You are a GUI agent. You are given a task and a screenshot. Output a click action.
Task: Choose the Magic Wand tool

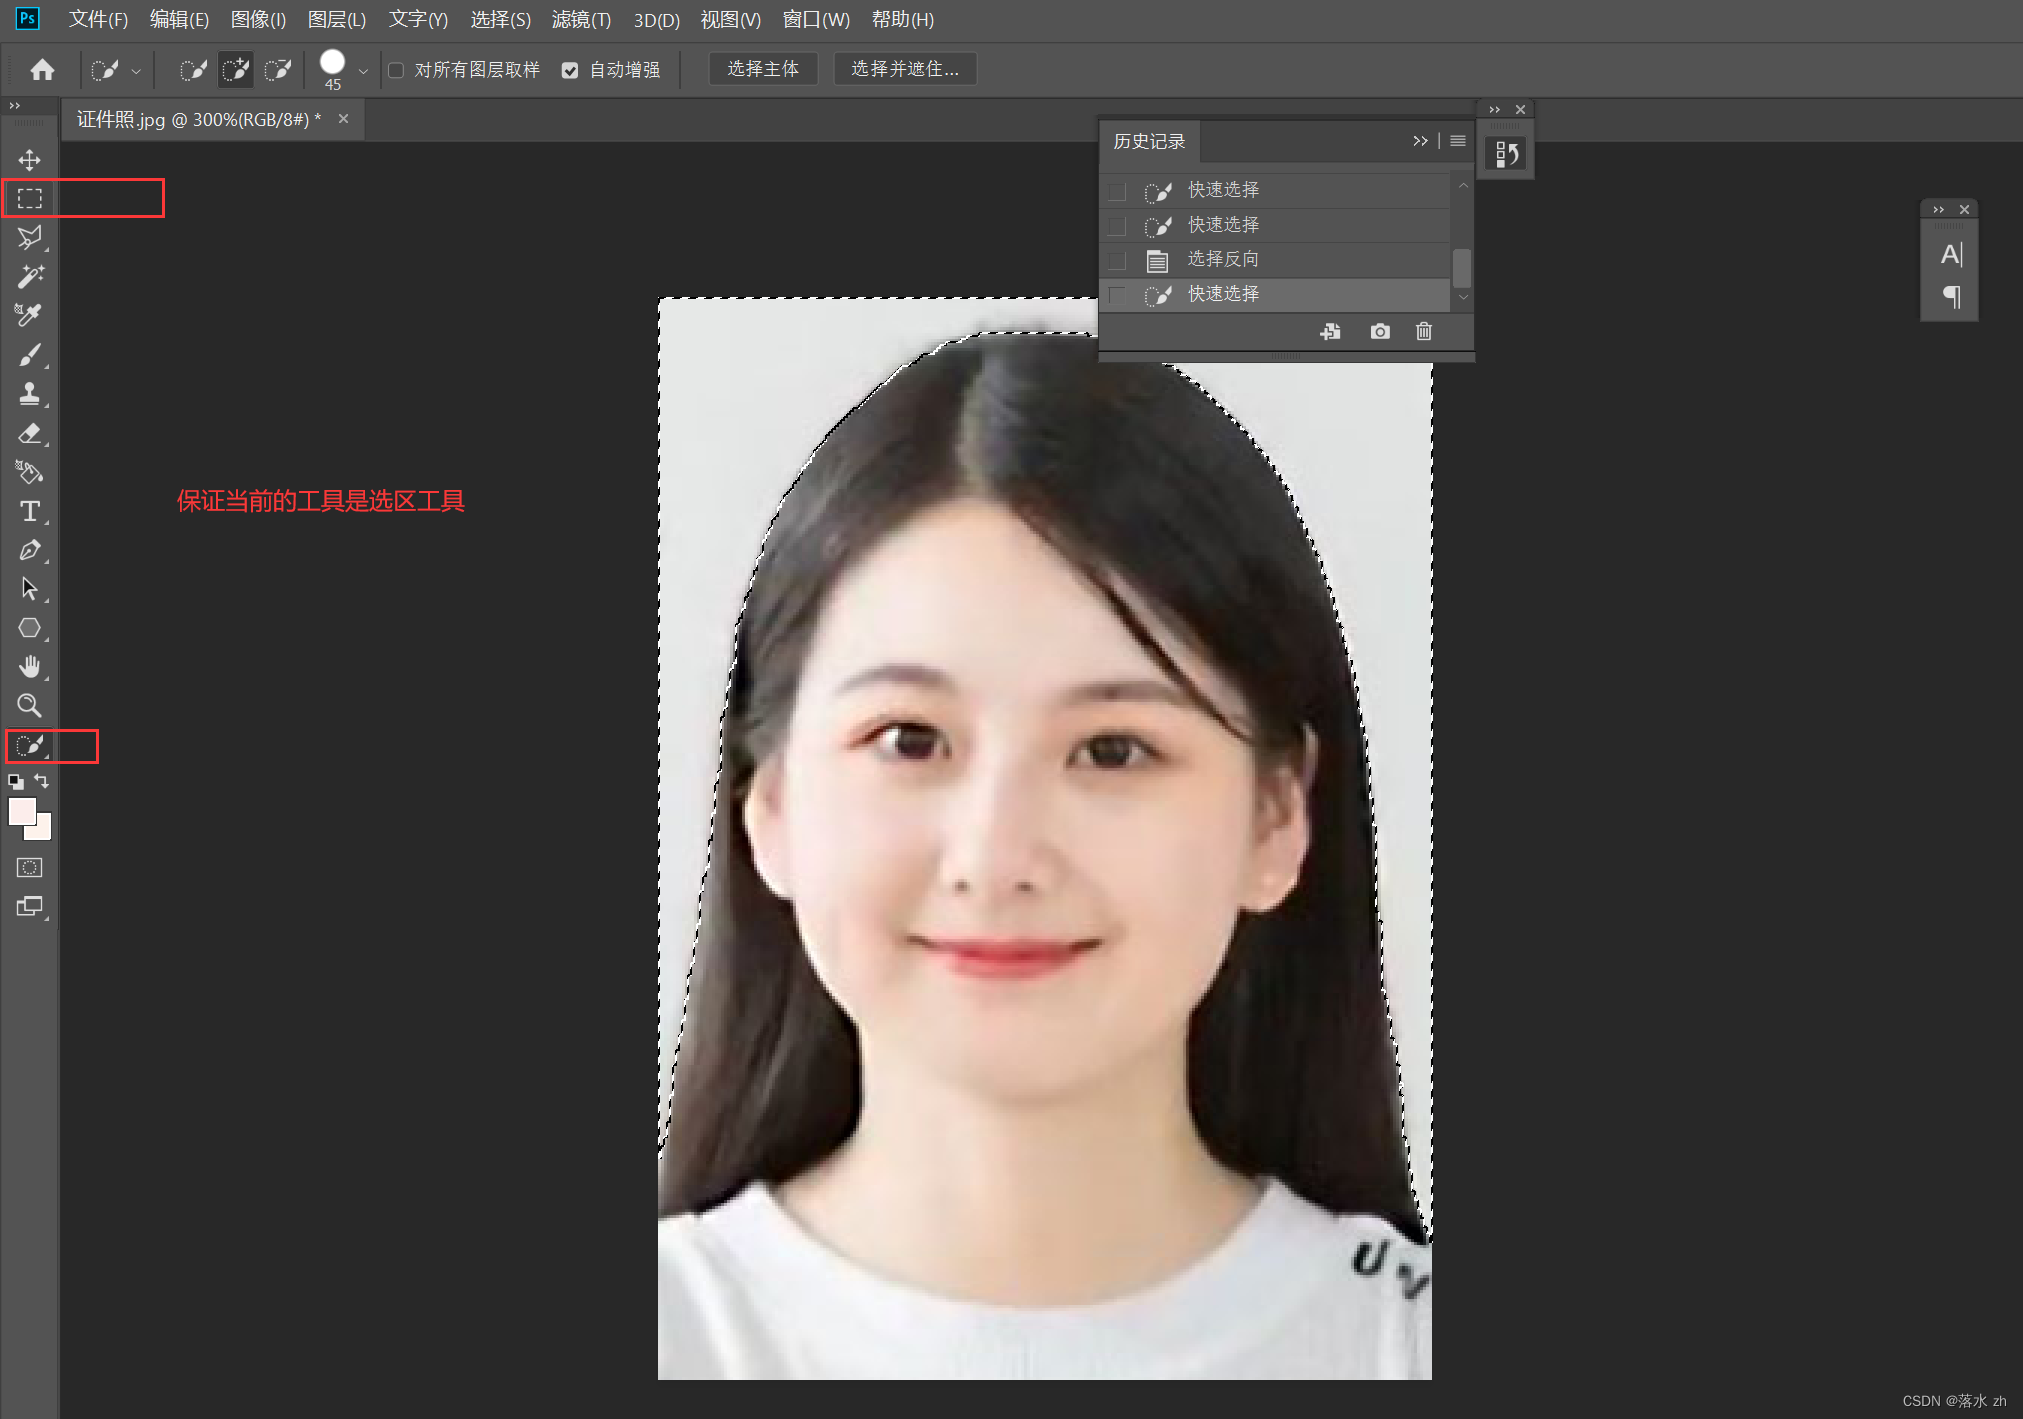(x=30, y=276)
